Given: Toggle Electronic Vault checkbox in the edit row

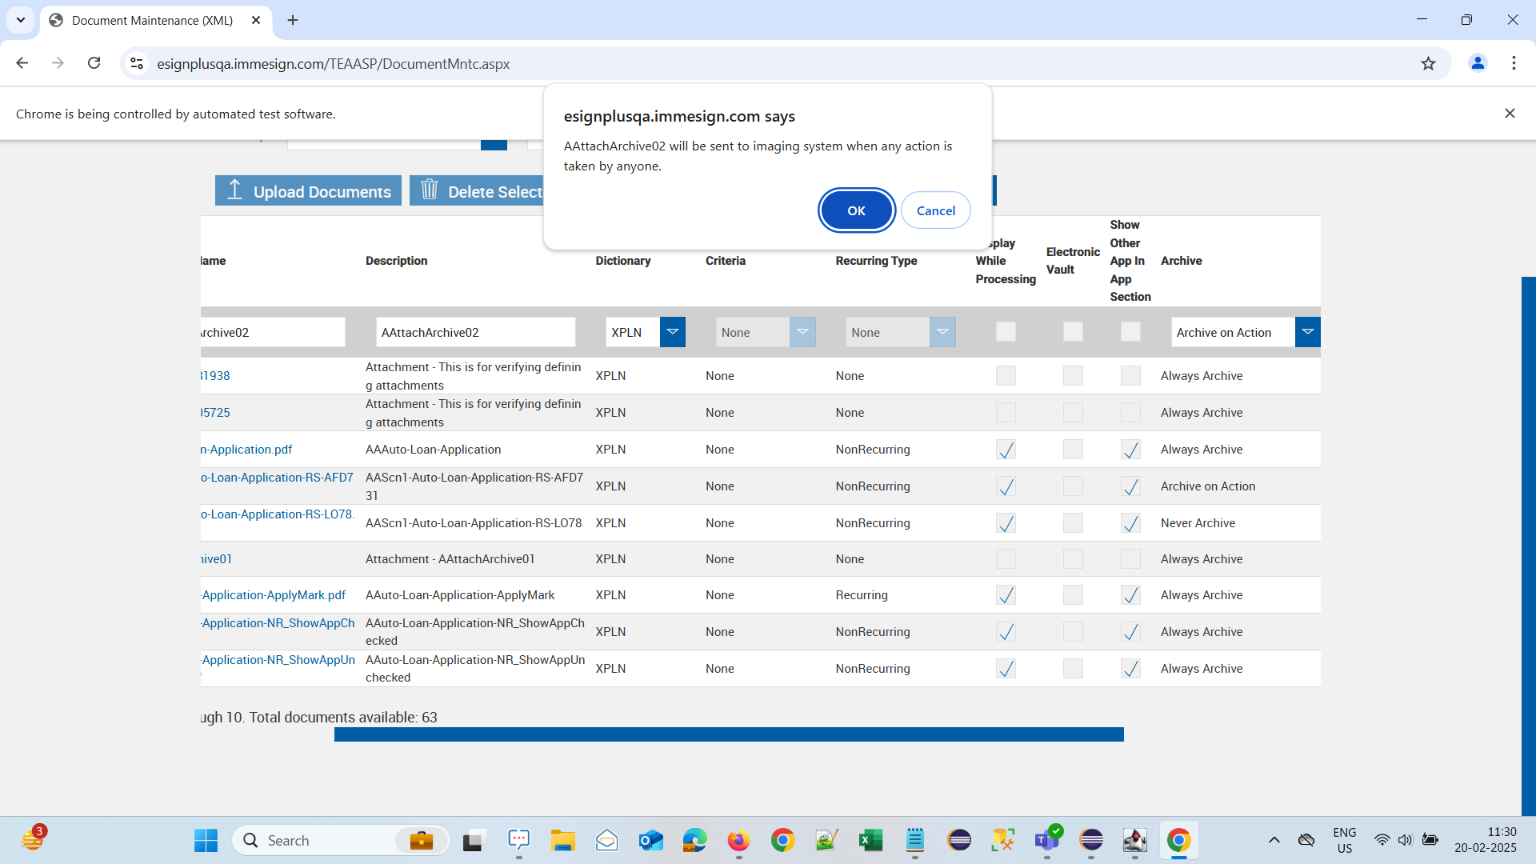Looking at the screenshot, I should tap(1072, 332).
